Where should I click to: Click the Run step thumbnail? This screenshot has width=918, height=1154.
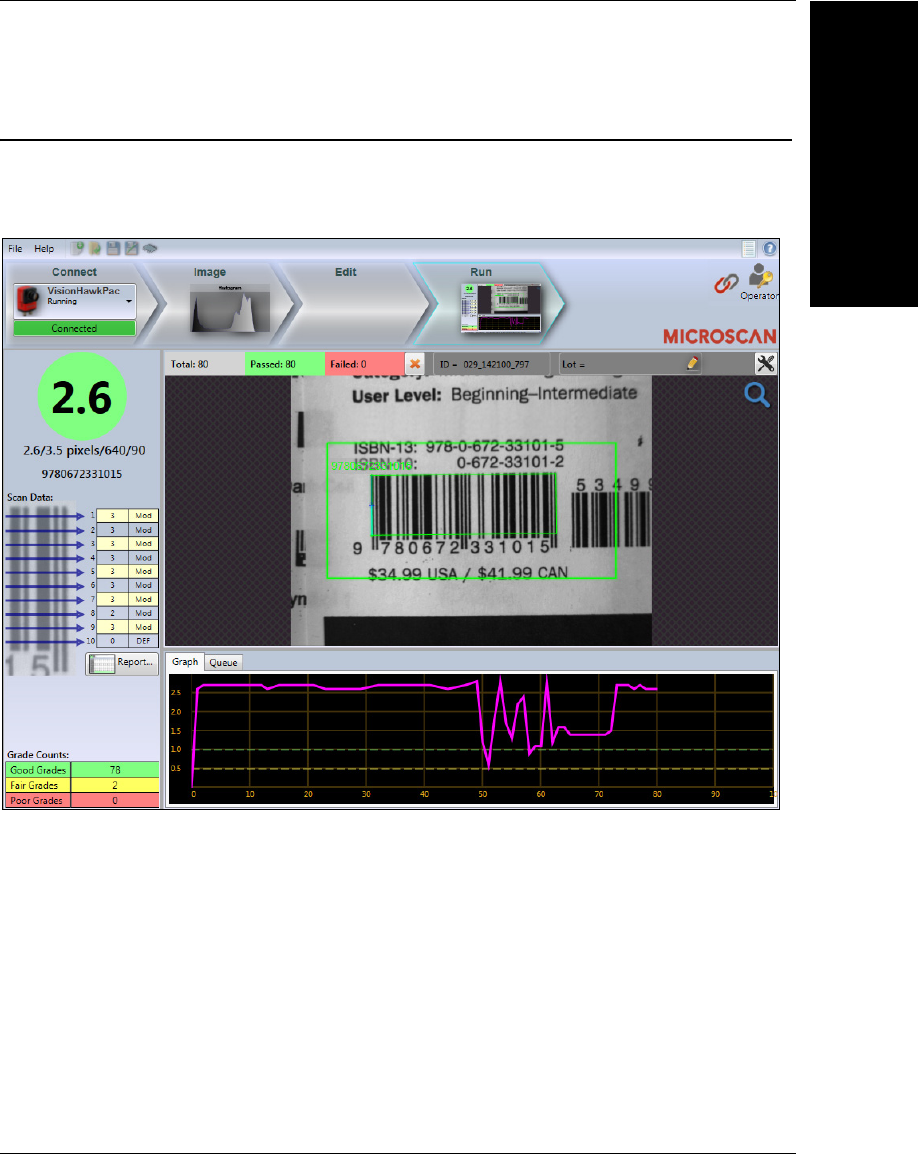[x=501, y=308]
